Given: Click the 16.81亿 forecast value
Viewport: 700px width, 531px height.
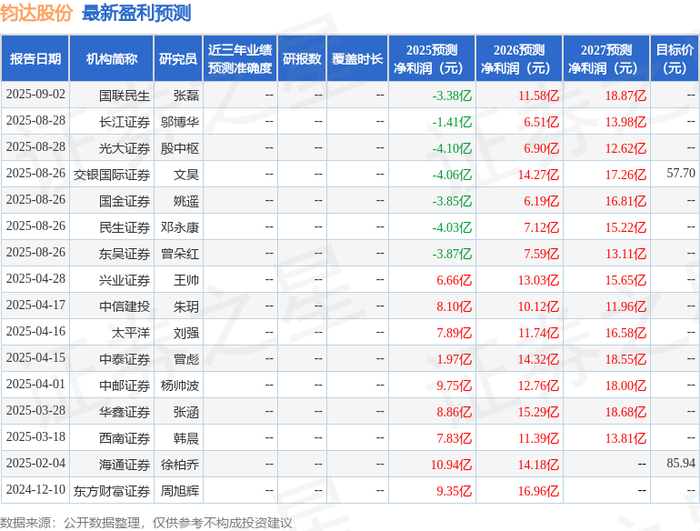Looking at the screenshot, I should click(x=625, y=201).
